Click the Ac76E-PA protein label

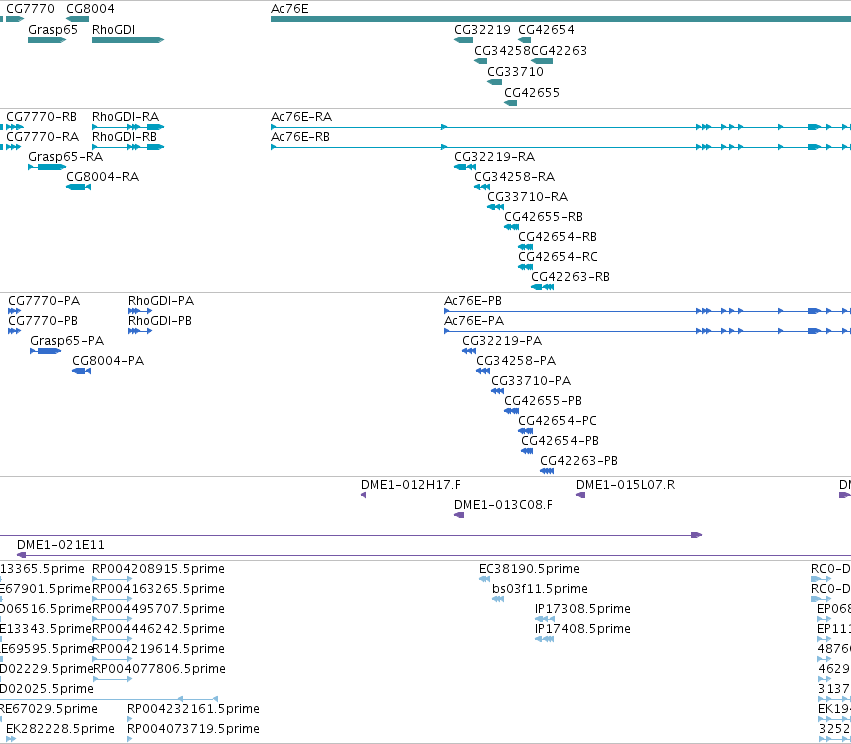coord(474,321)
